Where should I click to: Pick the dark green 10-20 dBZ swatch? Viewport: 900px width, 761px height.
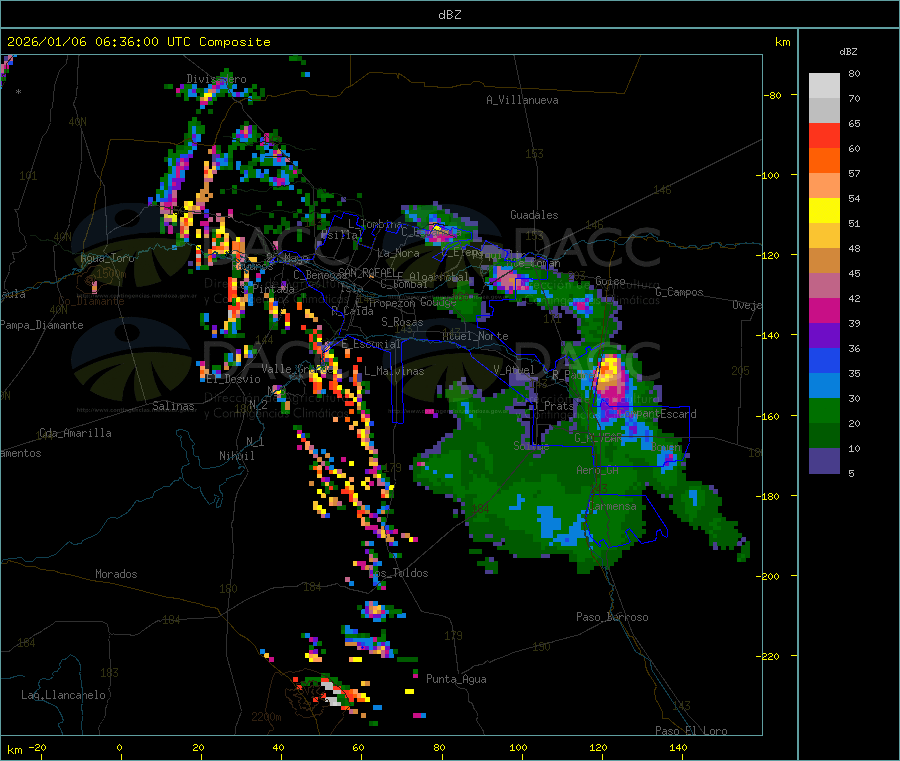(x=824, y=436)
